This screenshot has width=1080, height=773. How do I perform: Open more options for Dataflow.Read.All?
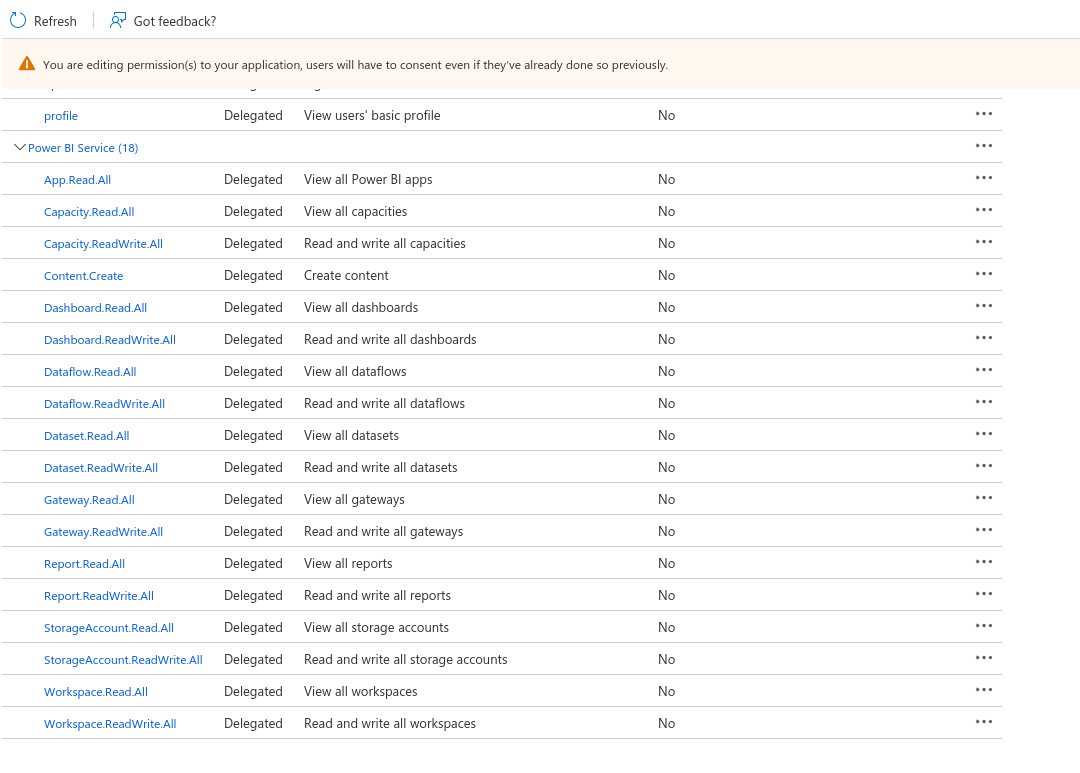[x=984, y=370]
